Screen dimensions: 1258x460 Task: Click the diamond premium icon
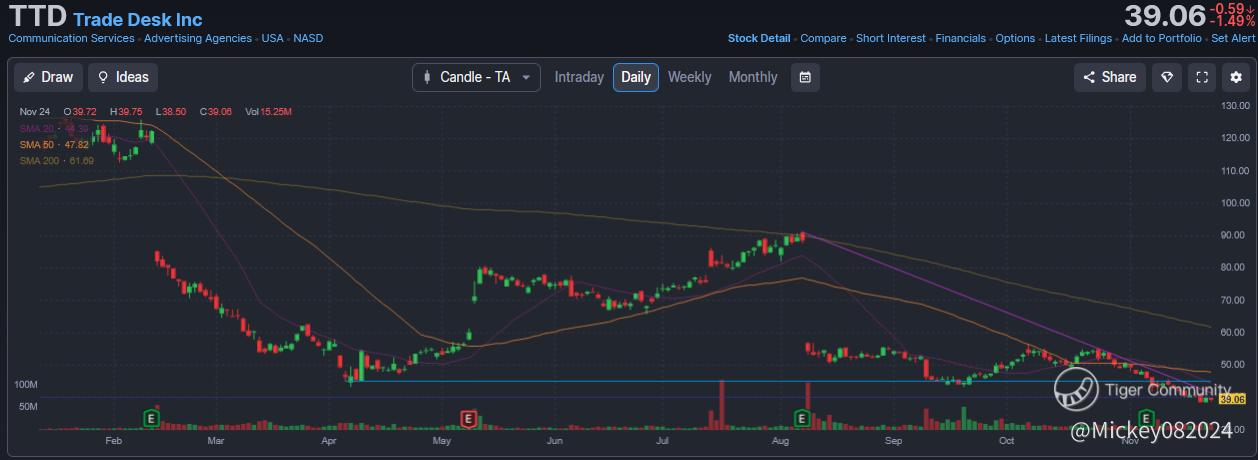pos(1167,77)
